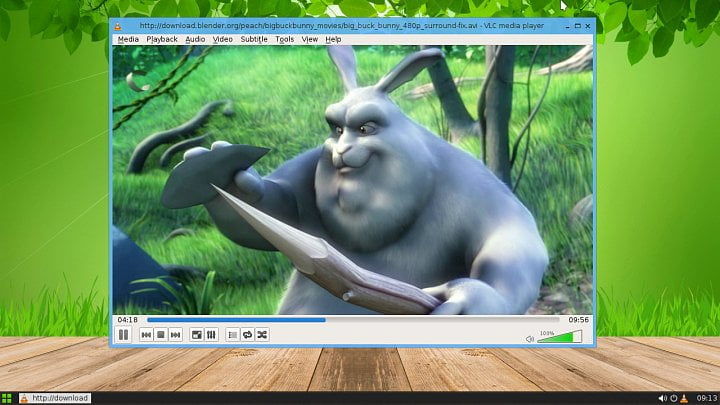Adjust the green volume slider
The image size is (720, 405).
pyautogui.click(x=559, y=337)
